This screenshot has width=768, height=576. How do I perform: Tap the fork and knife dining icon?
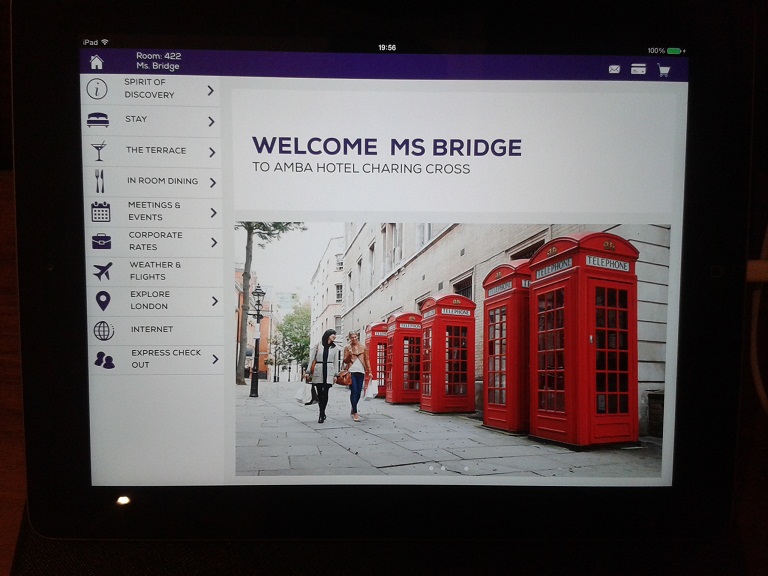[x=99, y=181]
